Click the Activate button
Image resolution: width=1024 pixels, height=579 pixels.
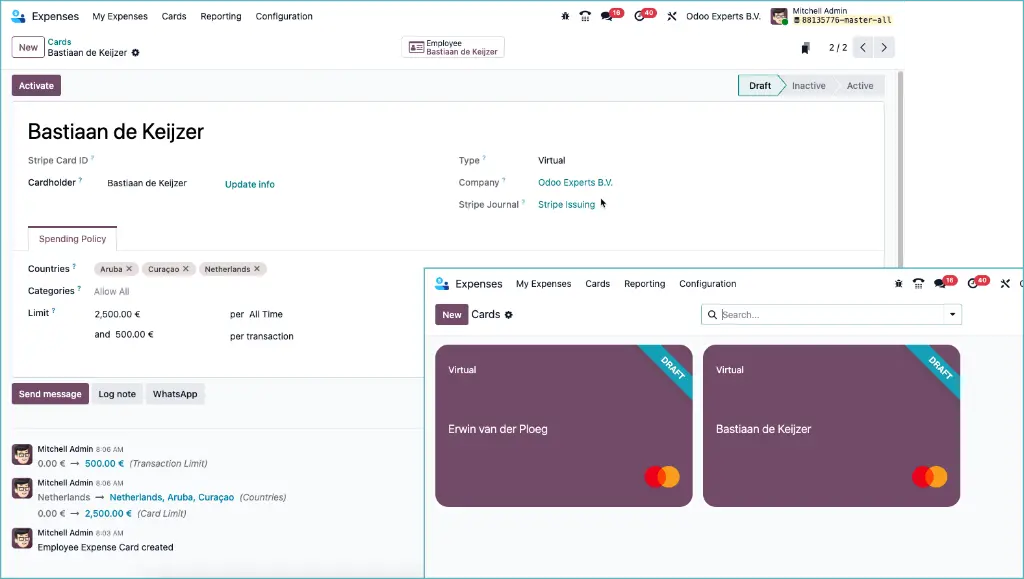35,85
